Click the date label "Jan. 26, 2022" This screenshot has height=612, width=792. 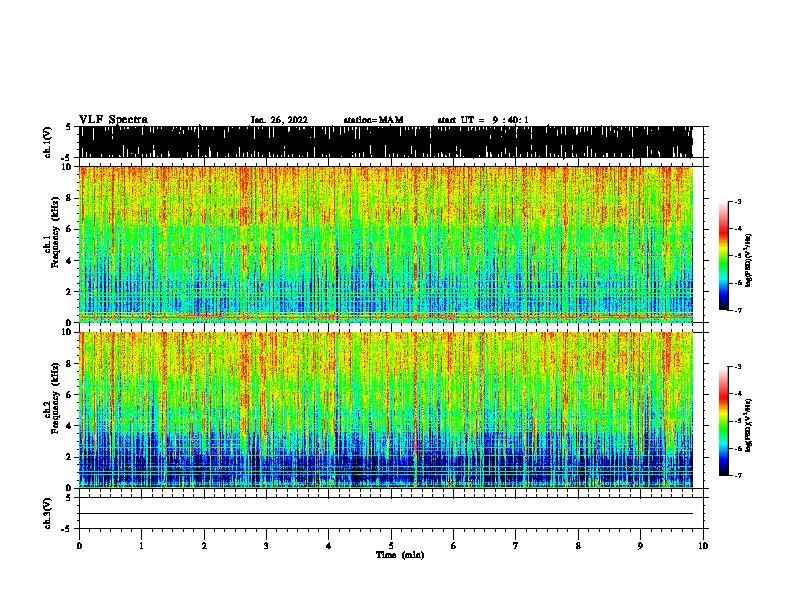pyautogui.click(x=279, y=120)
